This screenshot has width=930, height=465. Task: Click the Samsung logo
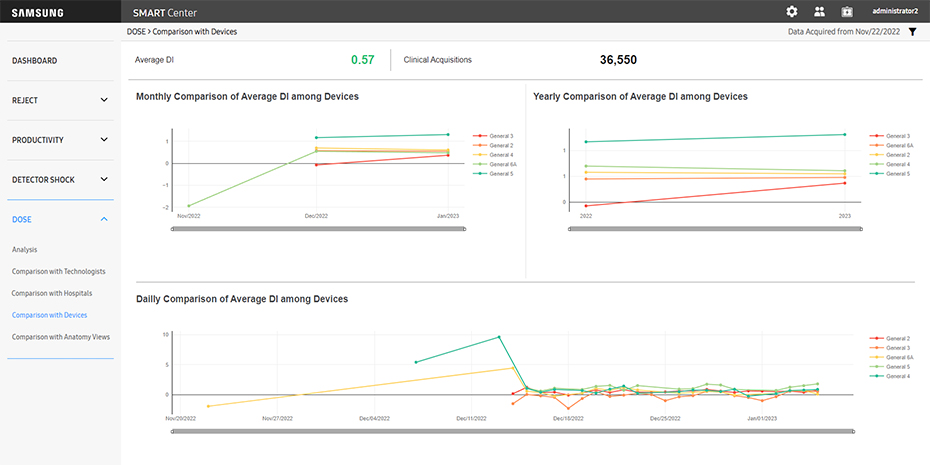(38, 12)
